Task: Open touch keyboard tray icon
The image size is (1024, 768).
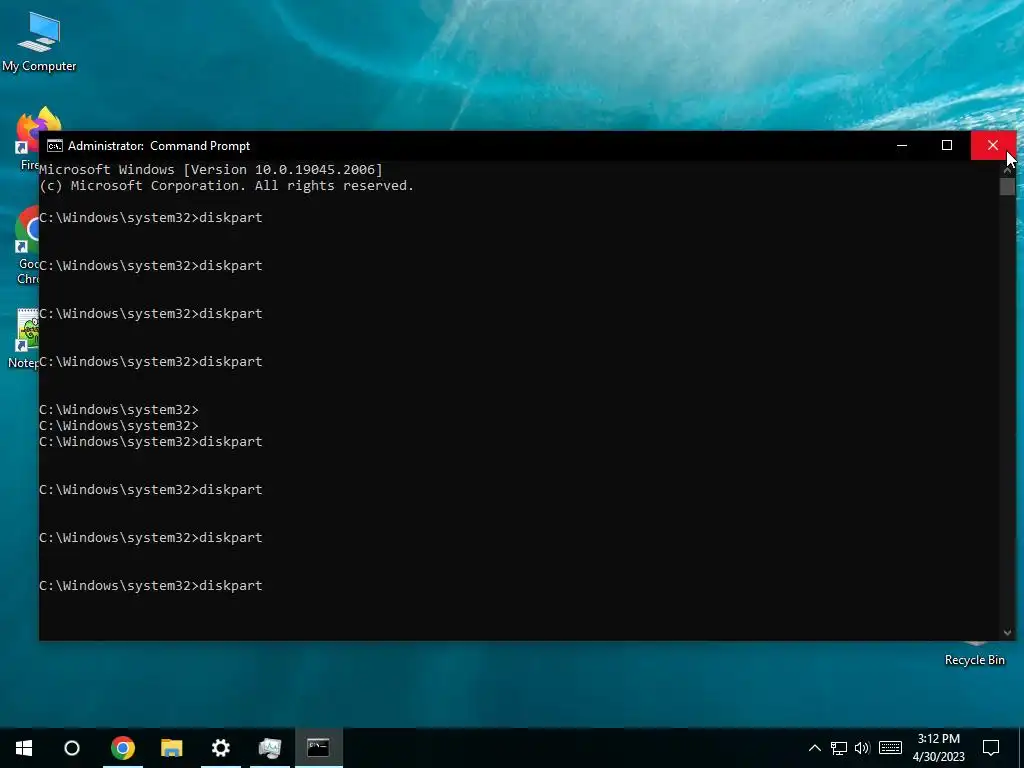Action: [x=890, y=748]
